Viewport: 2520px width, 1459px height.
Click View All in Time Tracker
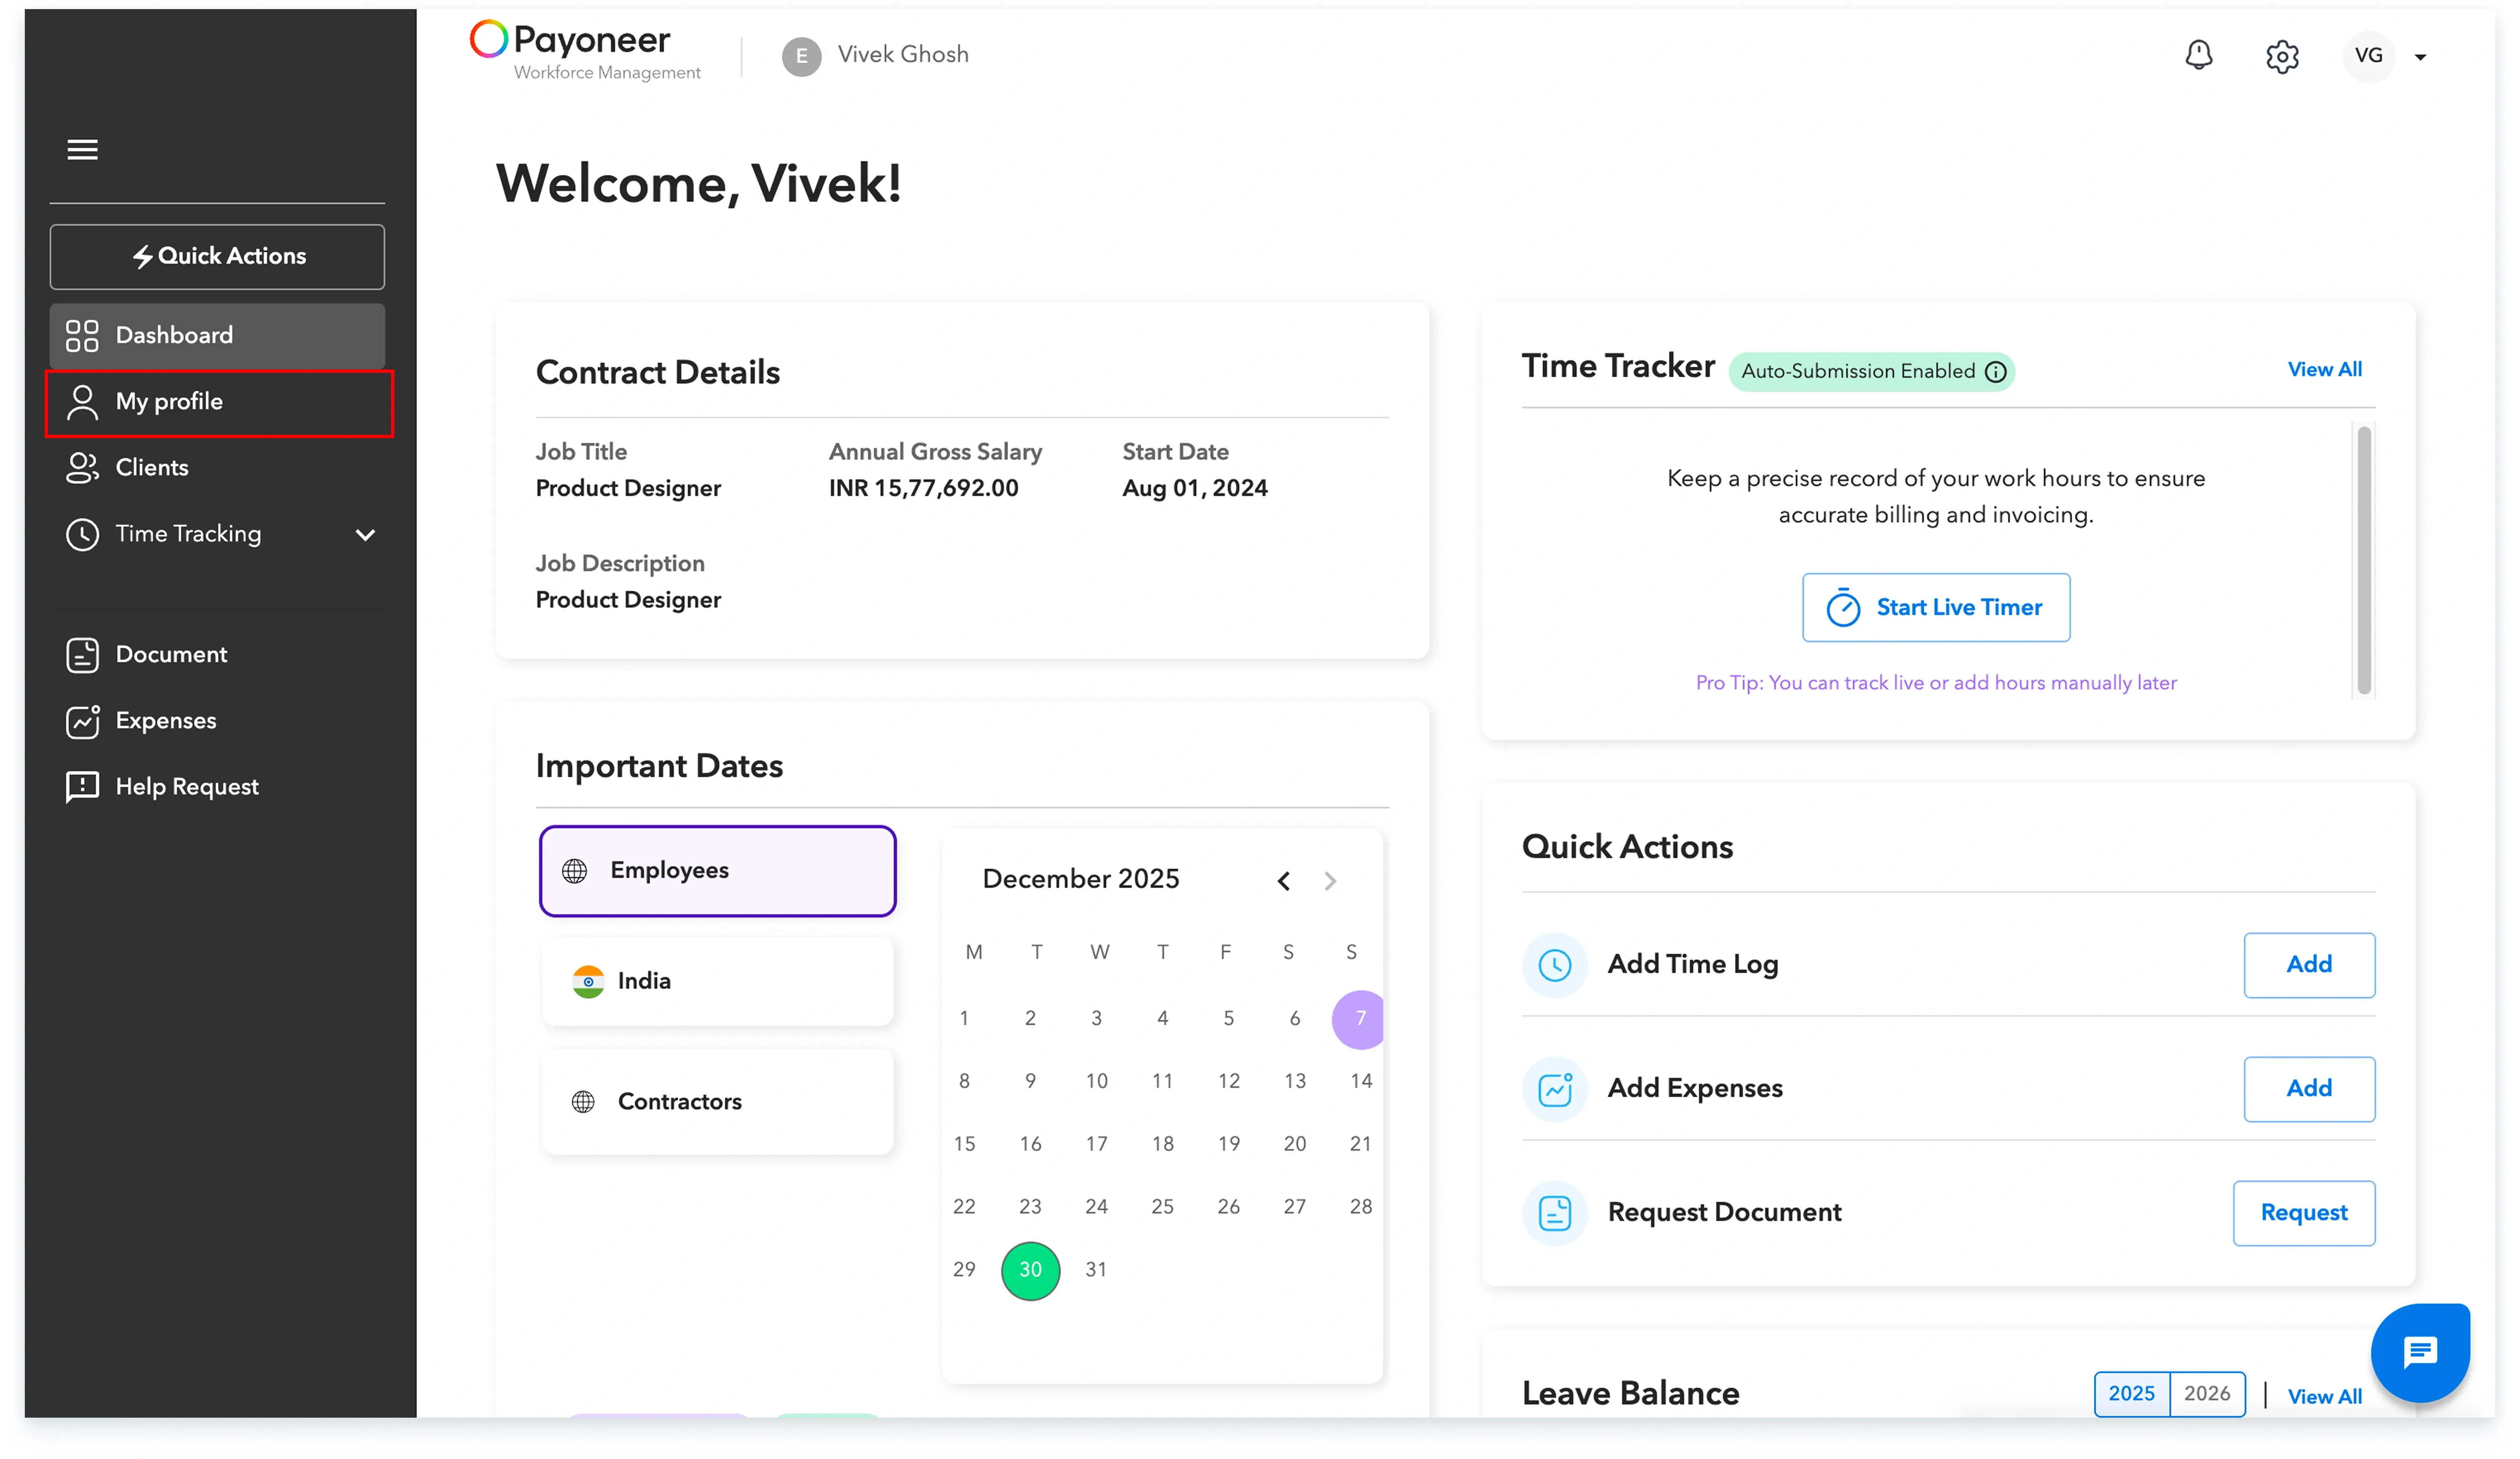pos(2324,370)
